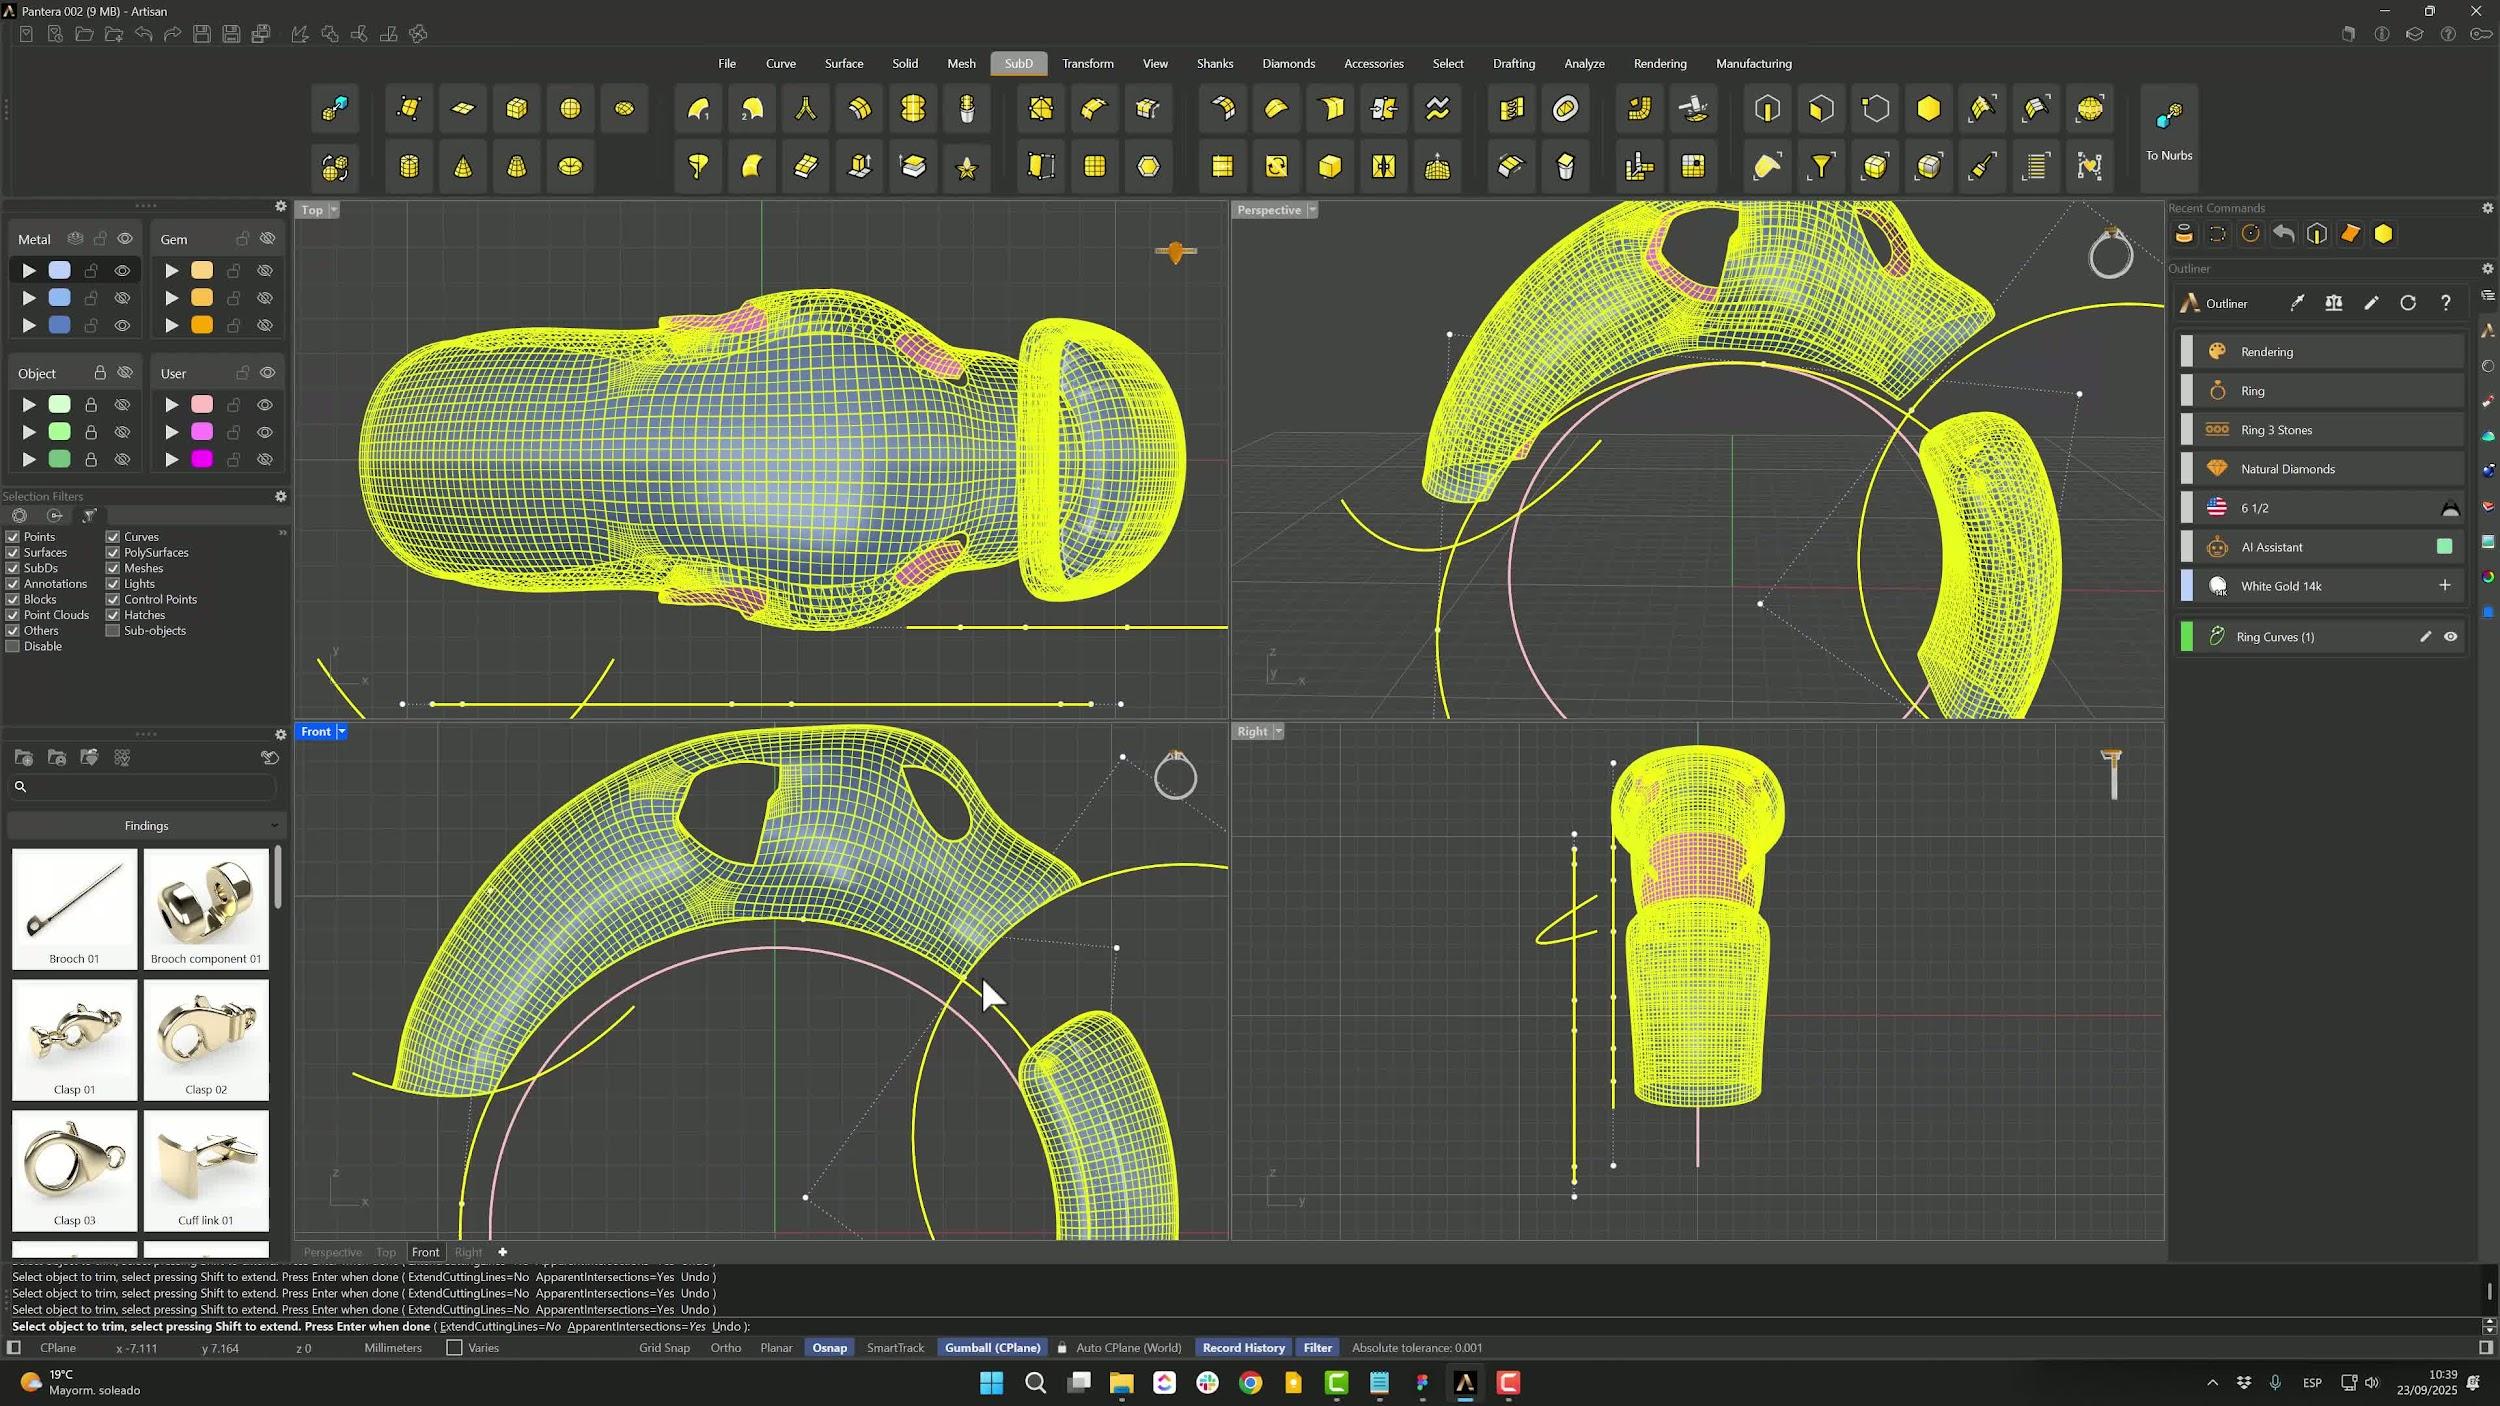This screenshot has height=1406, width=2500.
Task: Open the Selection Filters settings gear
Action: (x=281, y=496)
